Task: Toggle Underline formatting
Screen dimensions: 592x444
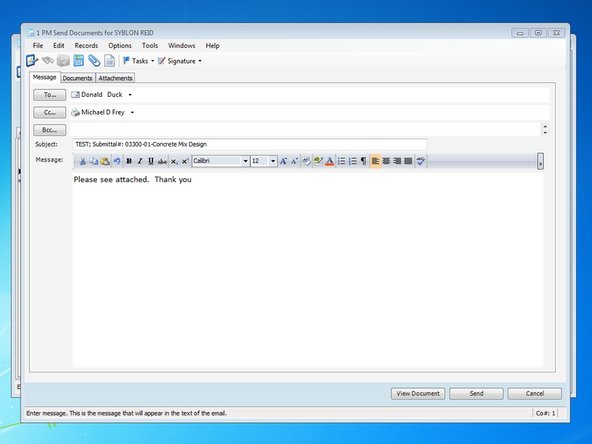Action: coord(151,161)
